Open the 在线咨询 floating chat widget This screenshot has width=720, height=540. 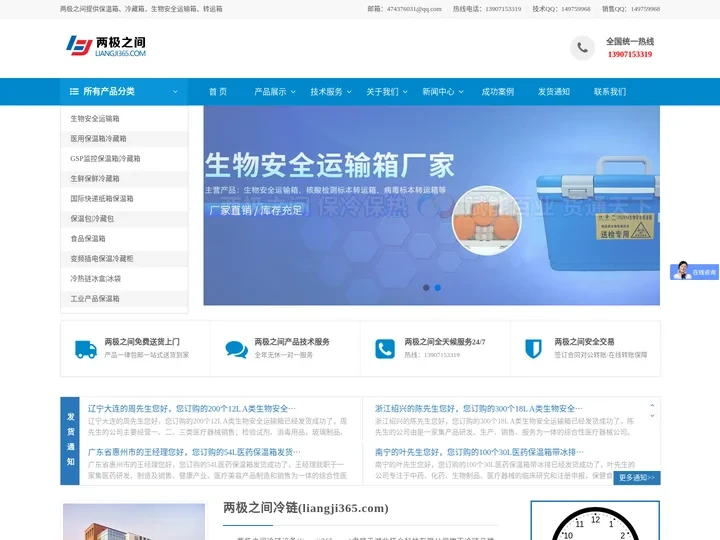[694, 272]
